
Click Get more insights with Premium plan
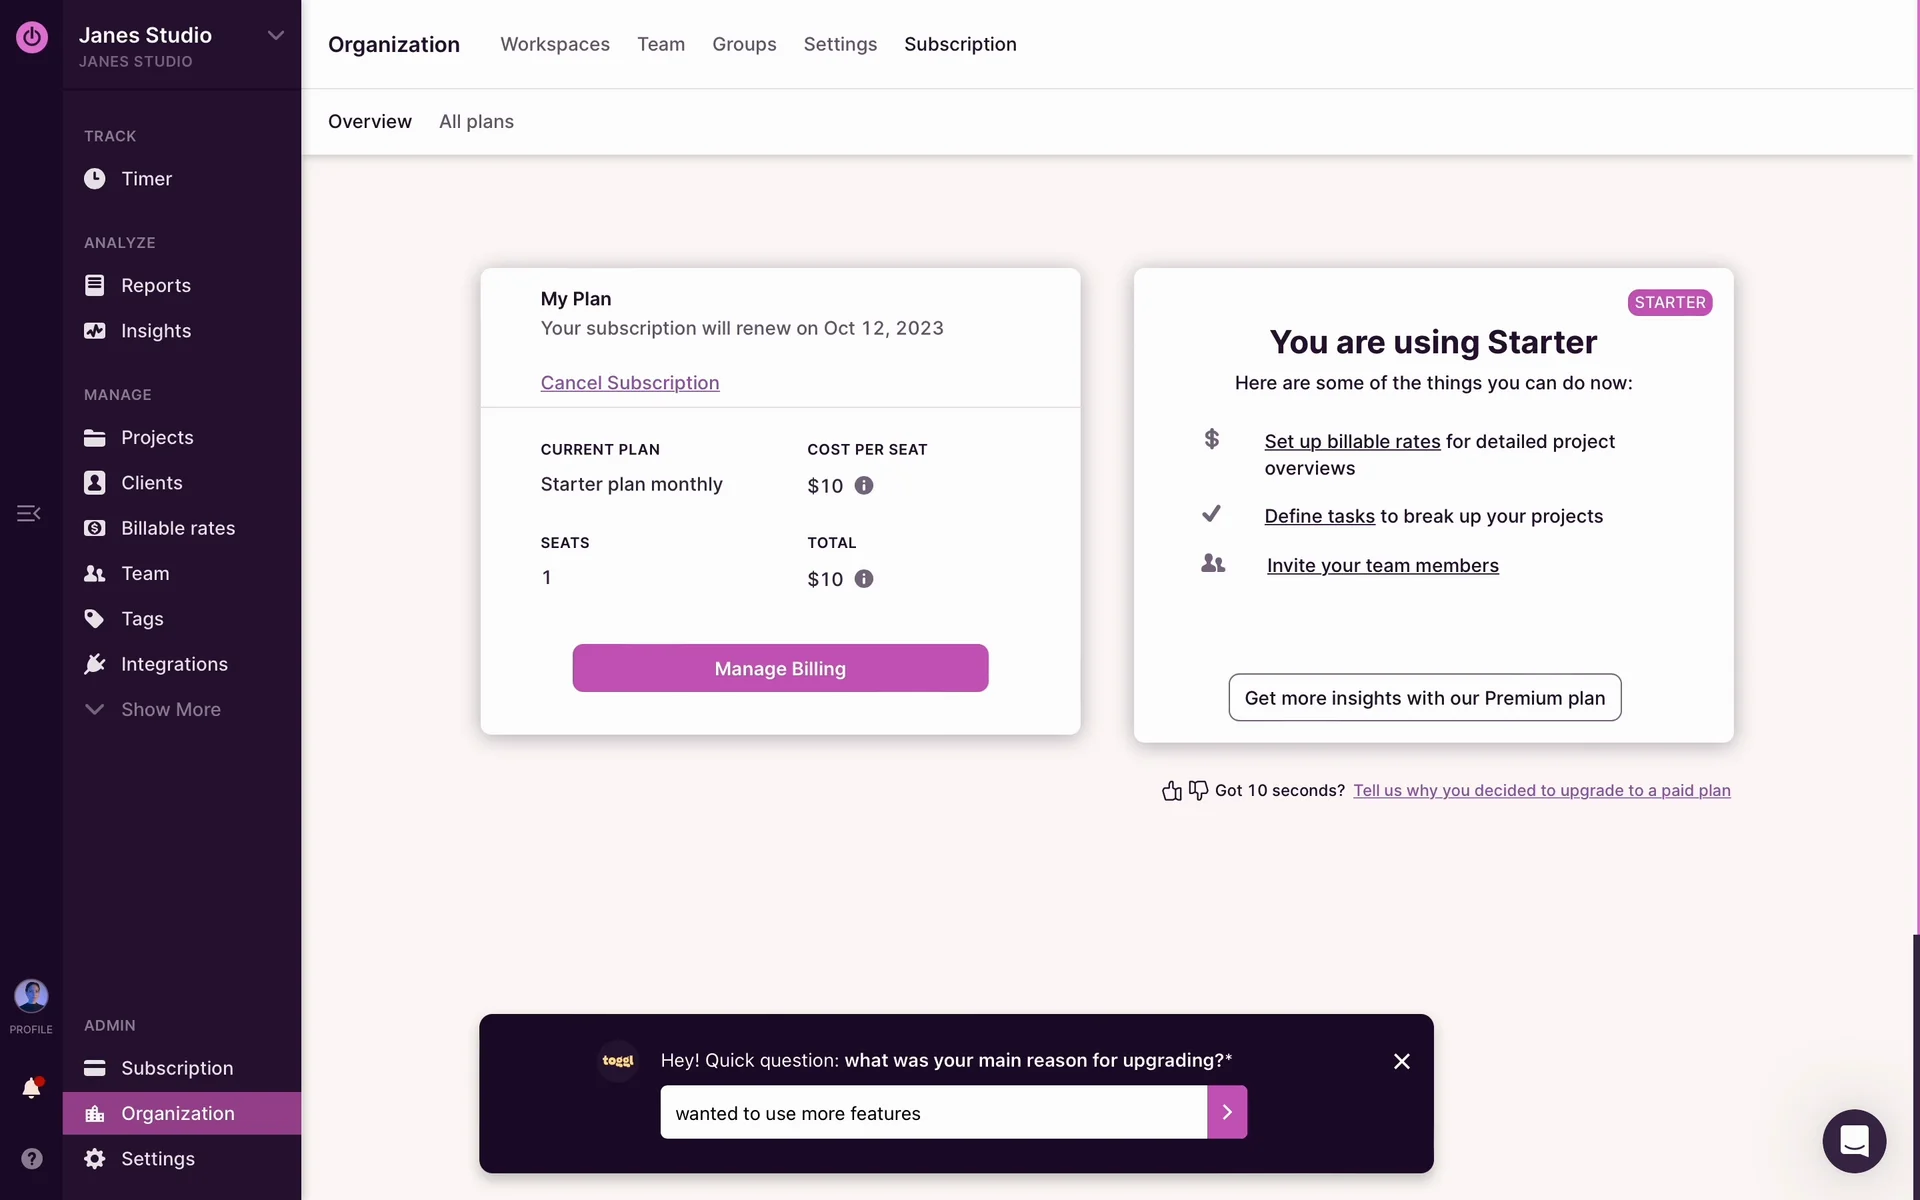[x=1425, y=698]
